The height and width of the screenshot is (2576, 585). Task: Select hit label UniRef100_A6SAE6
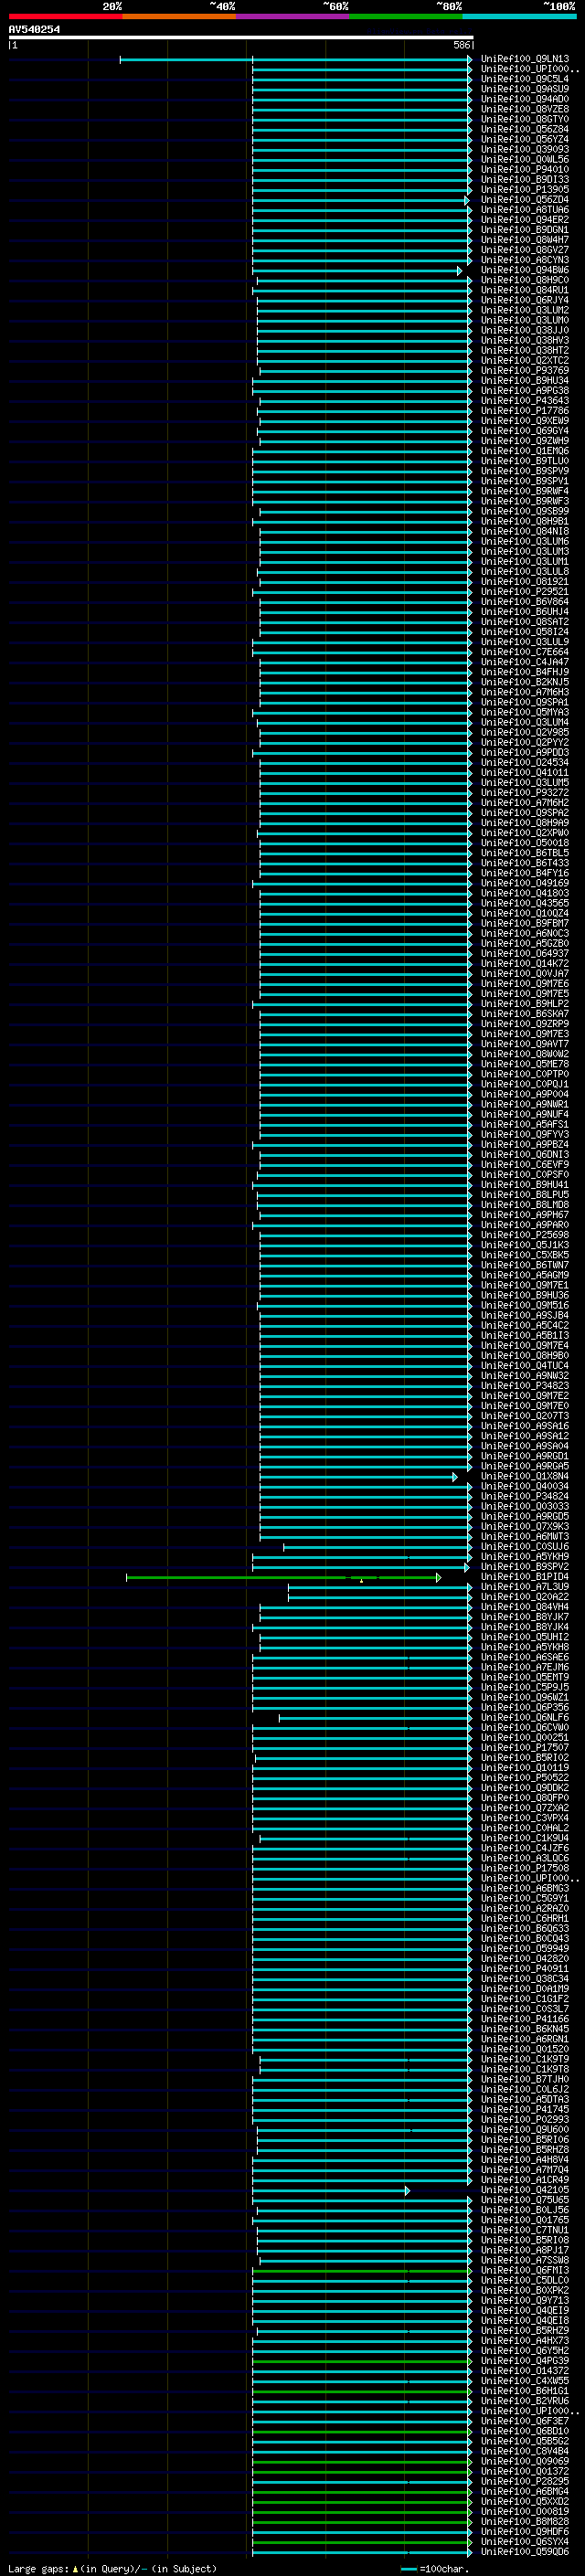coord(524,1657)
